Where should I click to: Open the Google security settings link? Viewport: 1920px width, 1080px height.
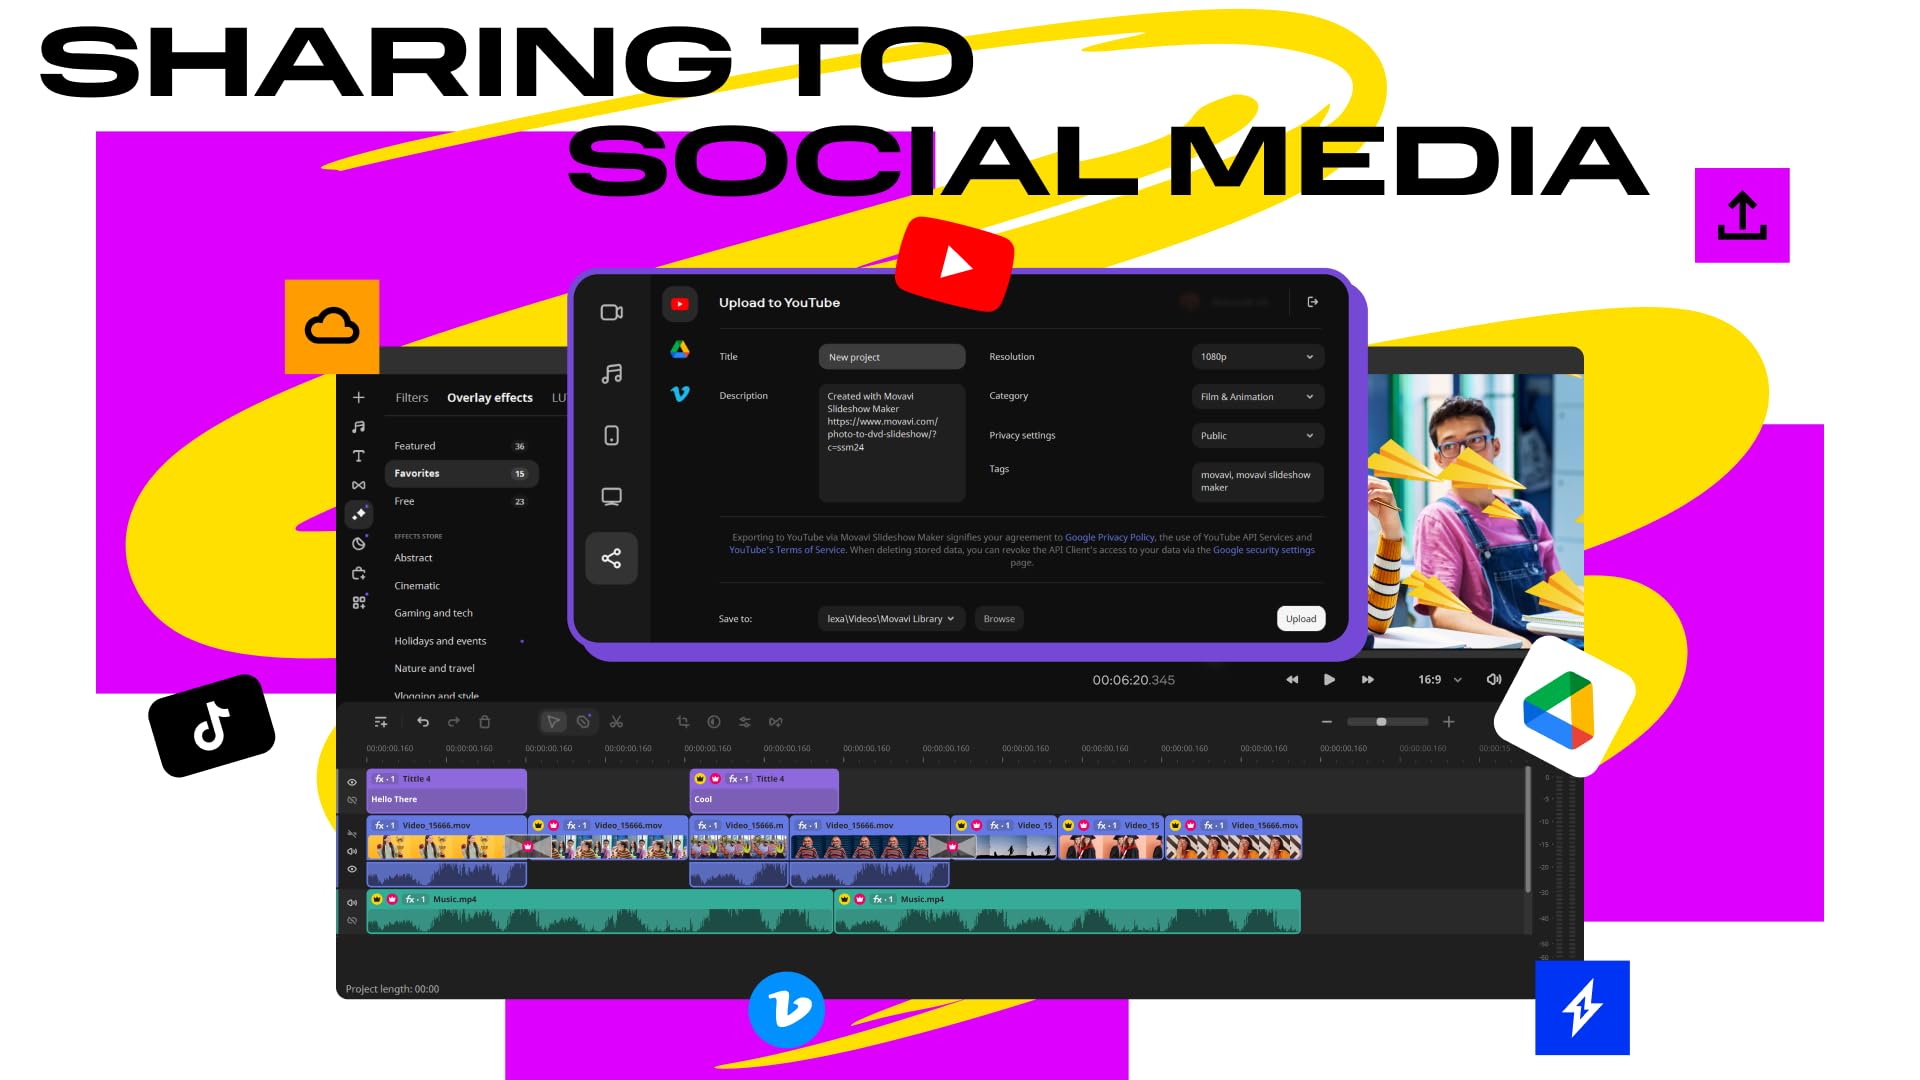pos(1264,550)
